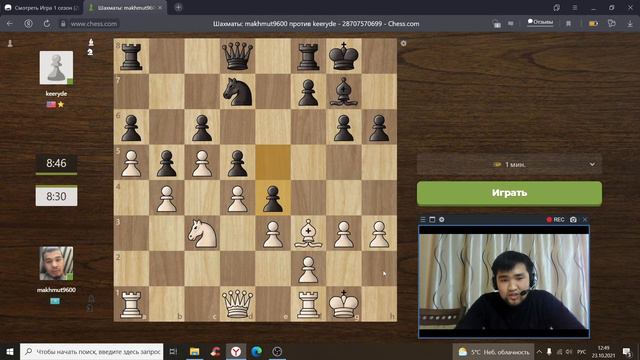This screenshot has width=640, height=360.
Task: Go back with browser back arrow
Action: point(9,24)
